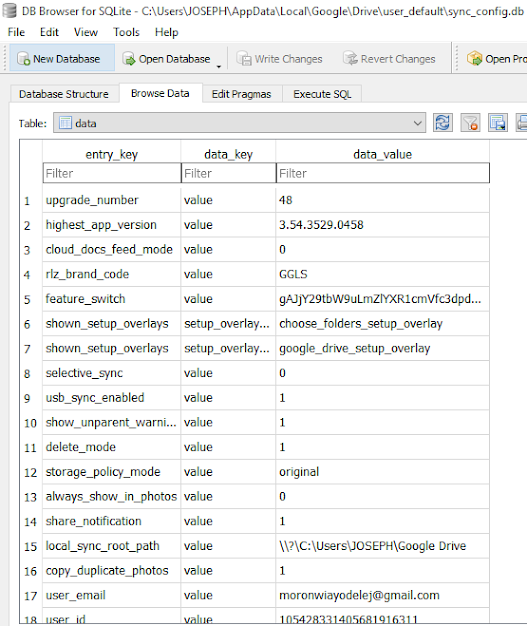Click the GGLS value cell
The width and height of the screenshot is (527, 626).
(x=383, y=274)
